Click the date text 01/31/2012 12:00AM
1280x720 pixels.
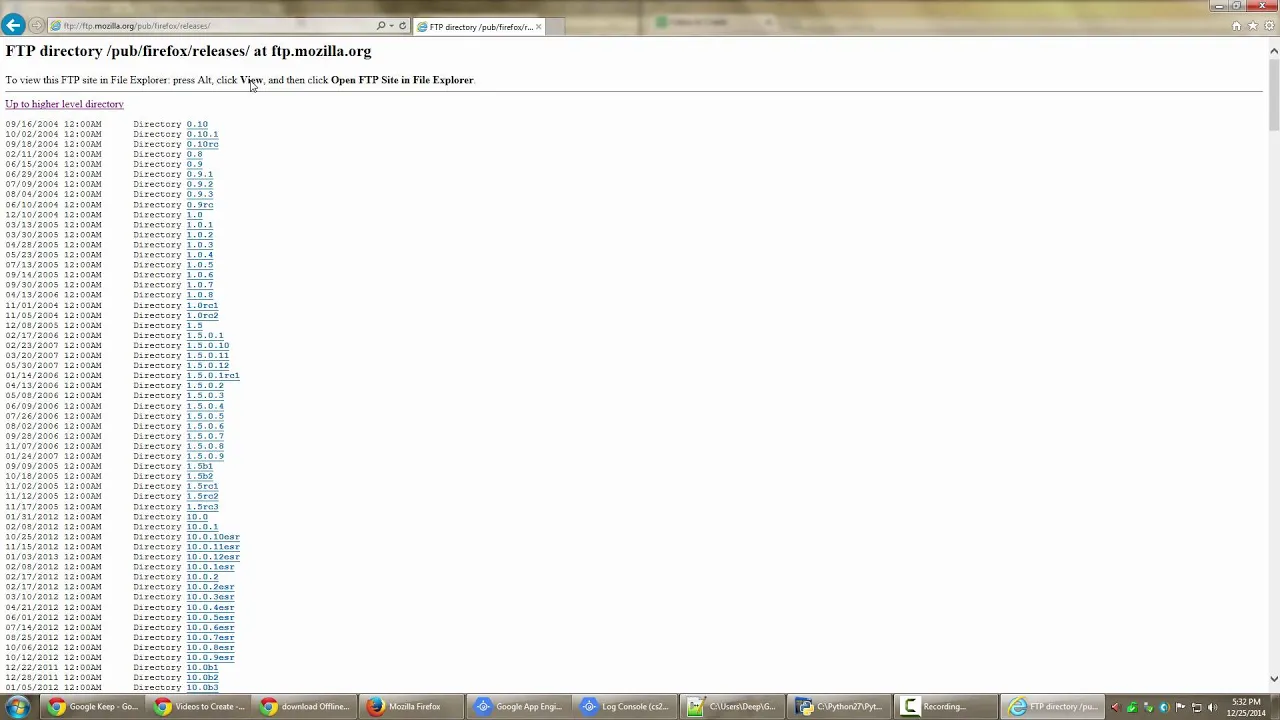(53, 517)
